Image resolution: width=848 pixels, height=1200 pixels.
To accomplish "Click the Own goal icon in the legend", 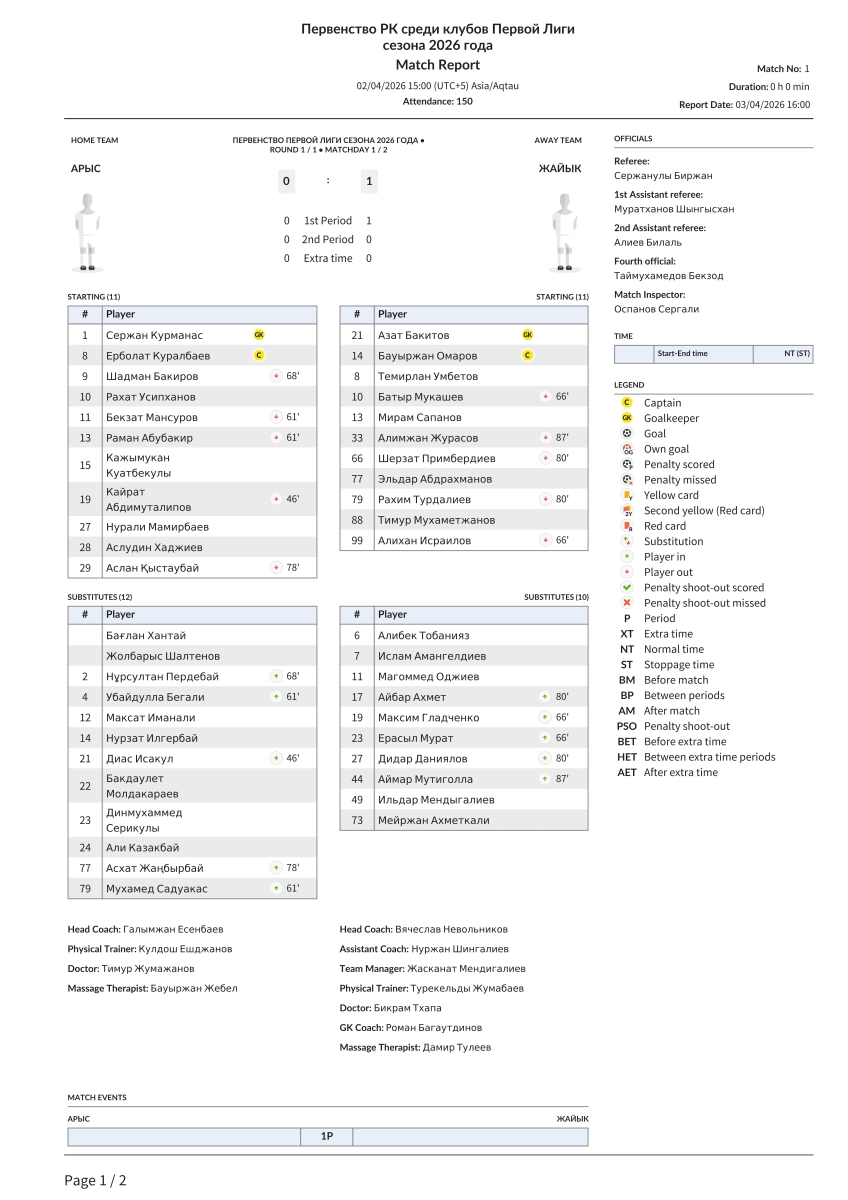I will coord(627,449).
